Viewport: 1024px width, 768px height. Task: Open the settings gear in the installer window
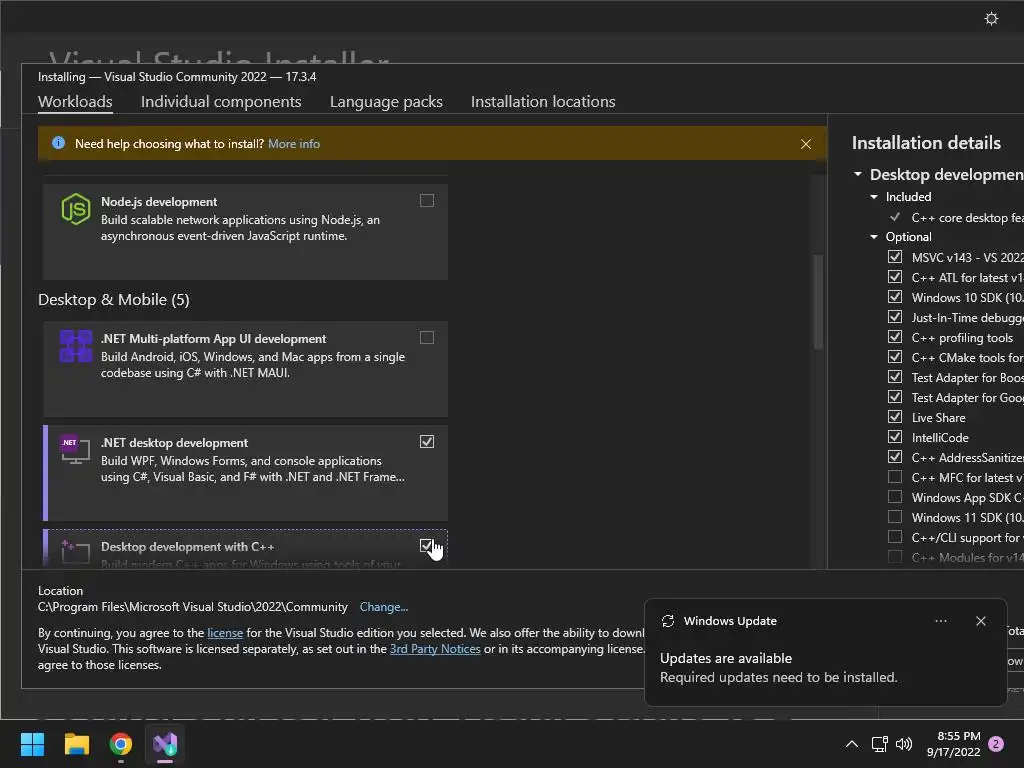(x=991, y=19)
